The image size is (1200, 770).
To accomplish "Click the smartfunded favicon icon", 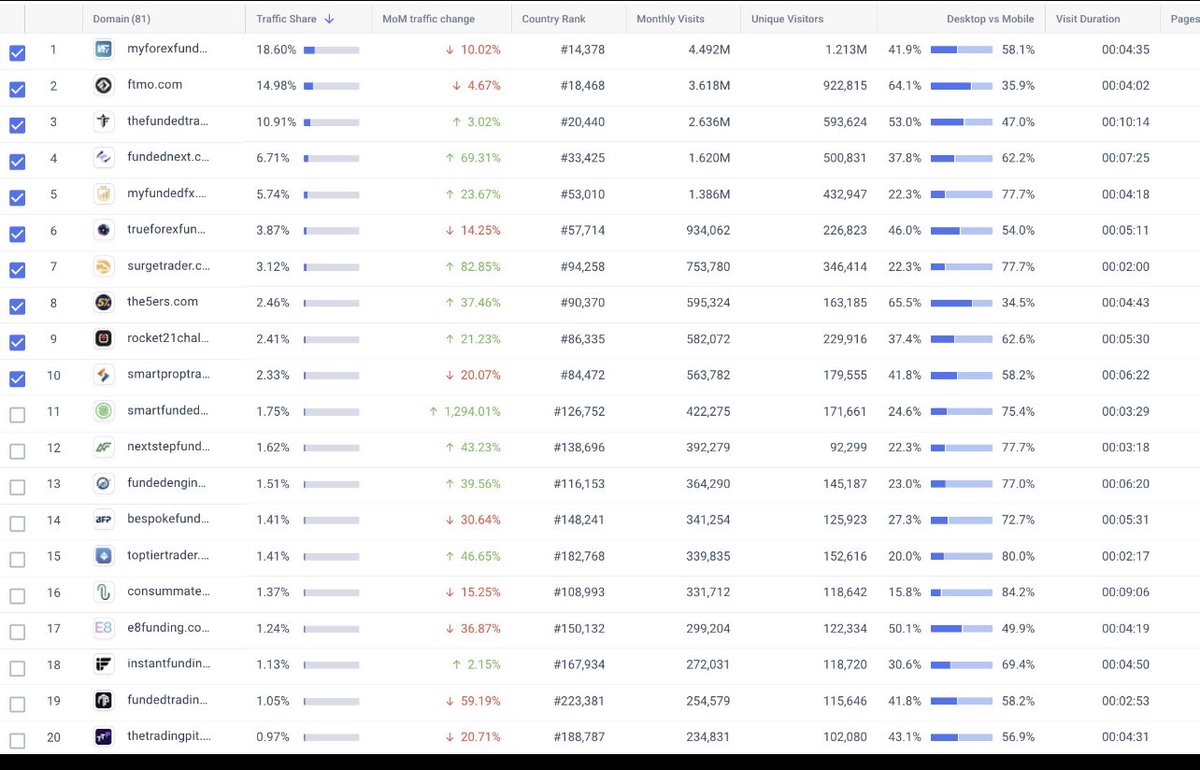I will point(104,411).
